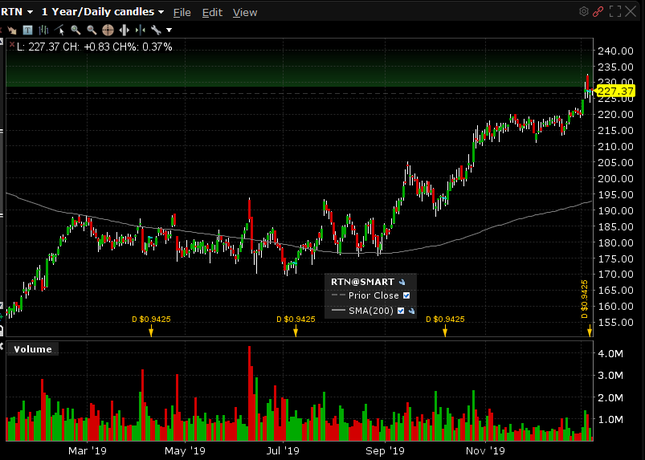Click the bar chart type icon
The width and height of the screenshot is (645, 460).
point(43,30)
